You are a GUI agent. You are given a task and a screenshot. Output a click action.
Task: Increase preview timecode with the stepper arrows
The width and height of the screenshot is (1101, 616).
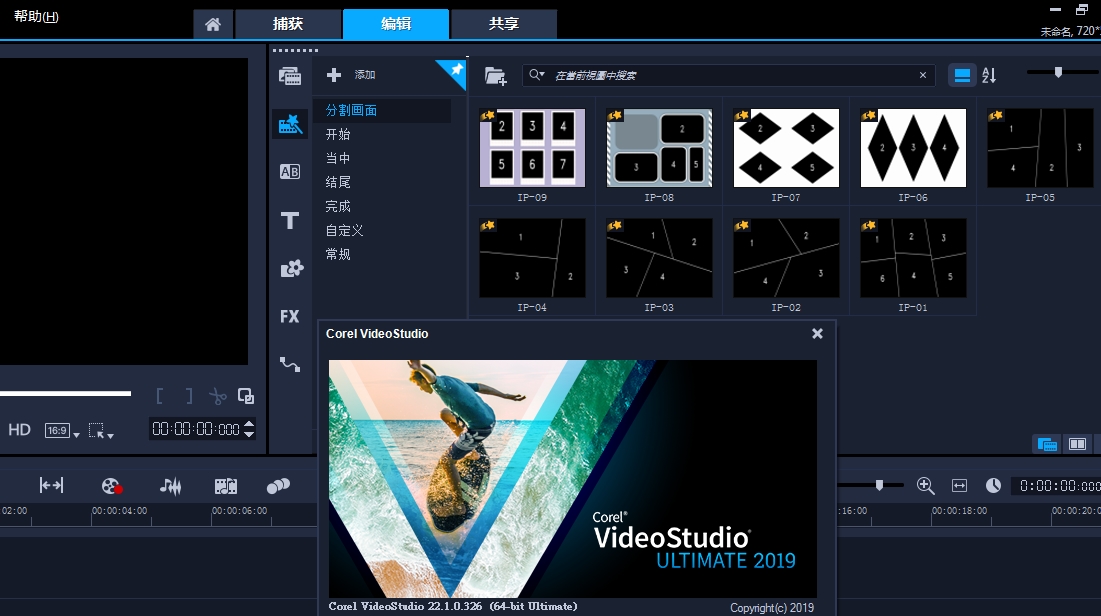tap(249, 424)
